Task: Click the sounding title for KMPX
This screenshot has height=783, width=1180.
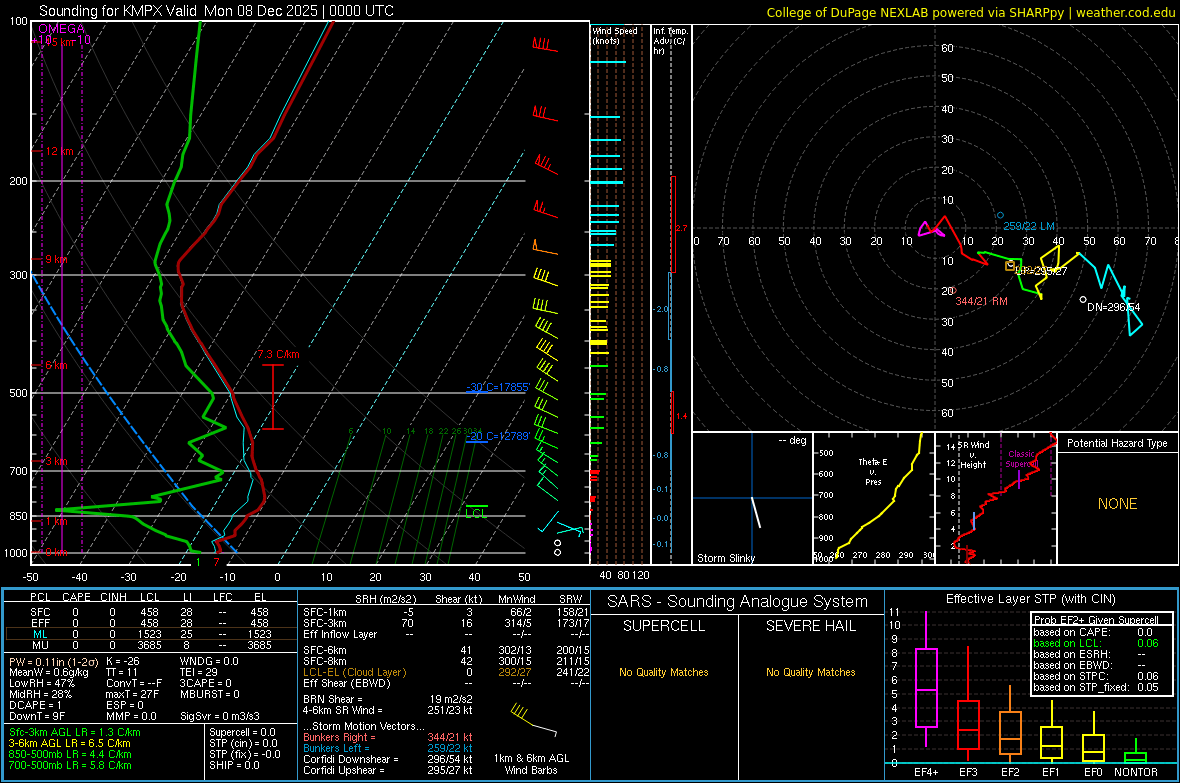Action: pyautogui.click(x=216, y=11)
